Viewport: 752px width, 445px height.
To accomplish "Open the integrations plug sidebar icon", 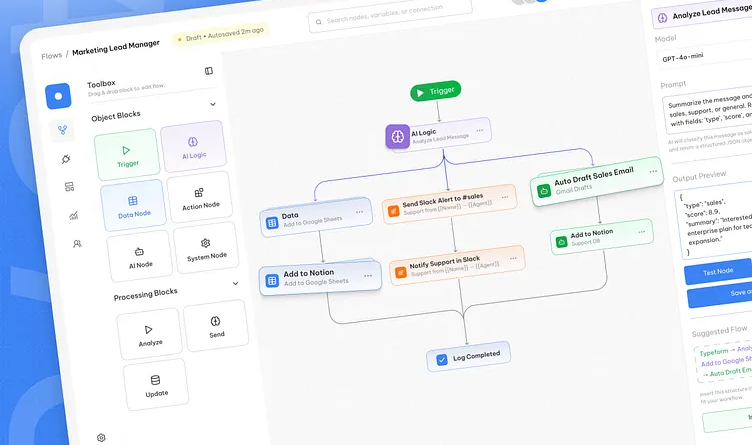I will coord(66,159).
